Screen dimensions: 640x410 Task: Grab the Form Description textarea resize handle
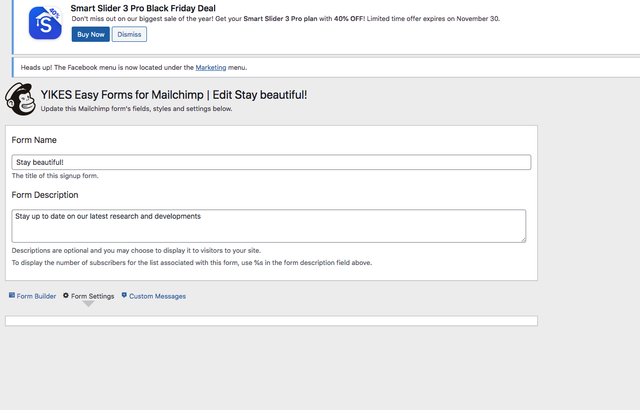pyautogui.click(x=523, y=239)
